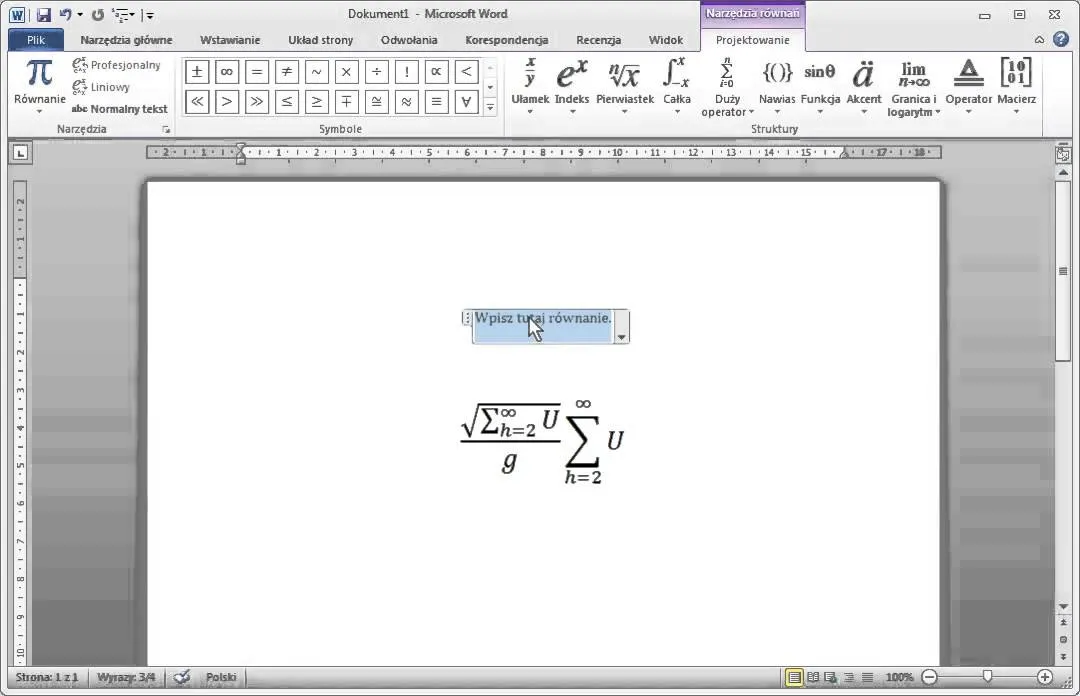This screenshot has height=696, width=1080.
Task: Insert the not-equal symbol
Action: coord(287,71)
